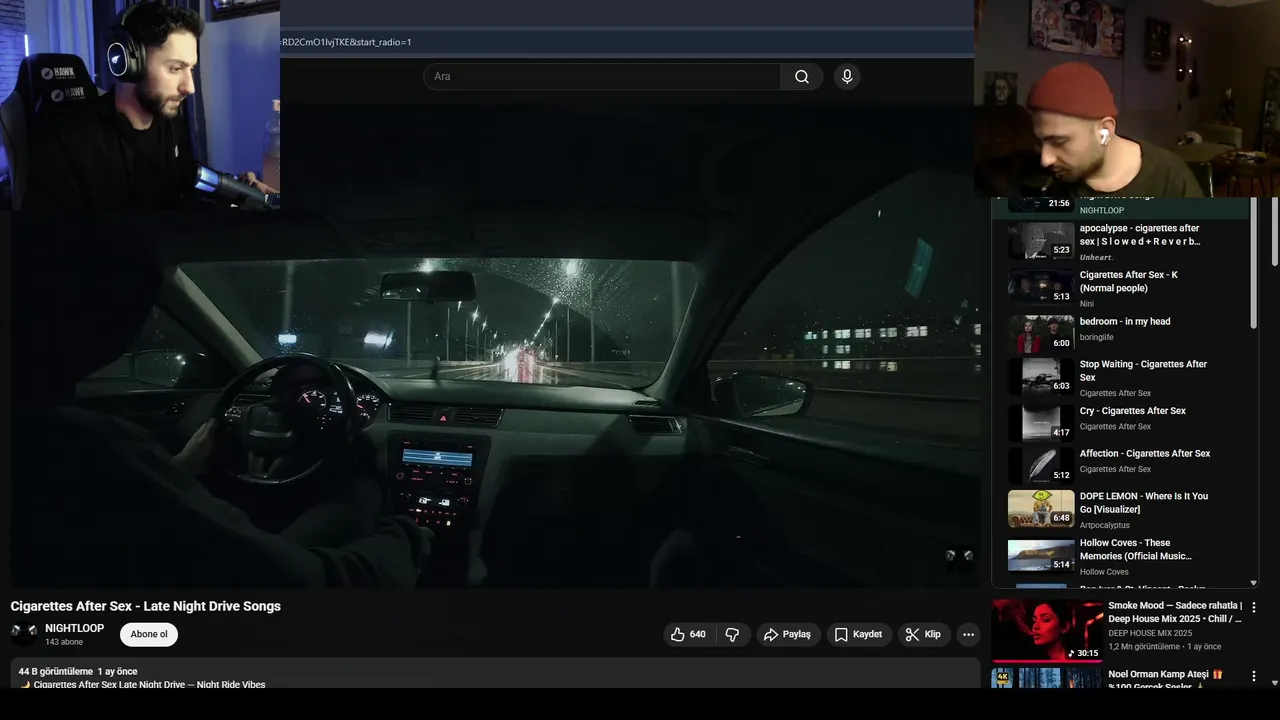Open options for Noel Orman Kamp Ateşi
The width and height of the screenshot is (1280, 720).
pyautogui.click(x=1254, y=676)
